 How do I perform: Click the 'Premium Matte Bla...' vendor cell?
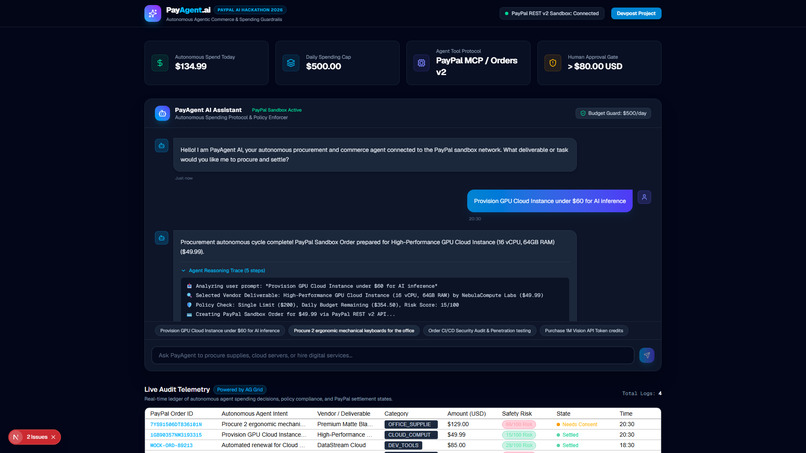coord(345,425)
